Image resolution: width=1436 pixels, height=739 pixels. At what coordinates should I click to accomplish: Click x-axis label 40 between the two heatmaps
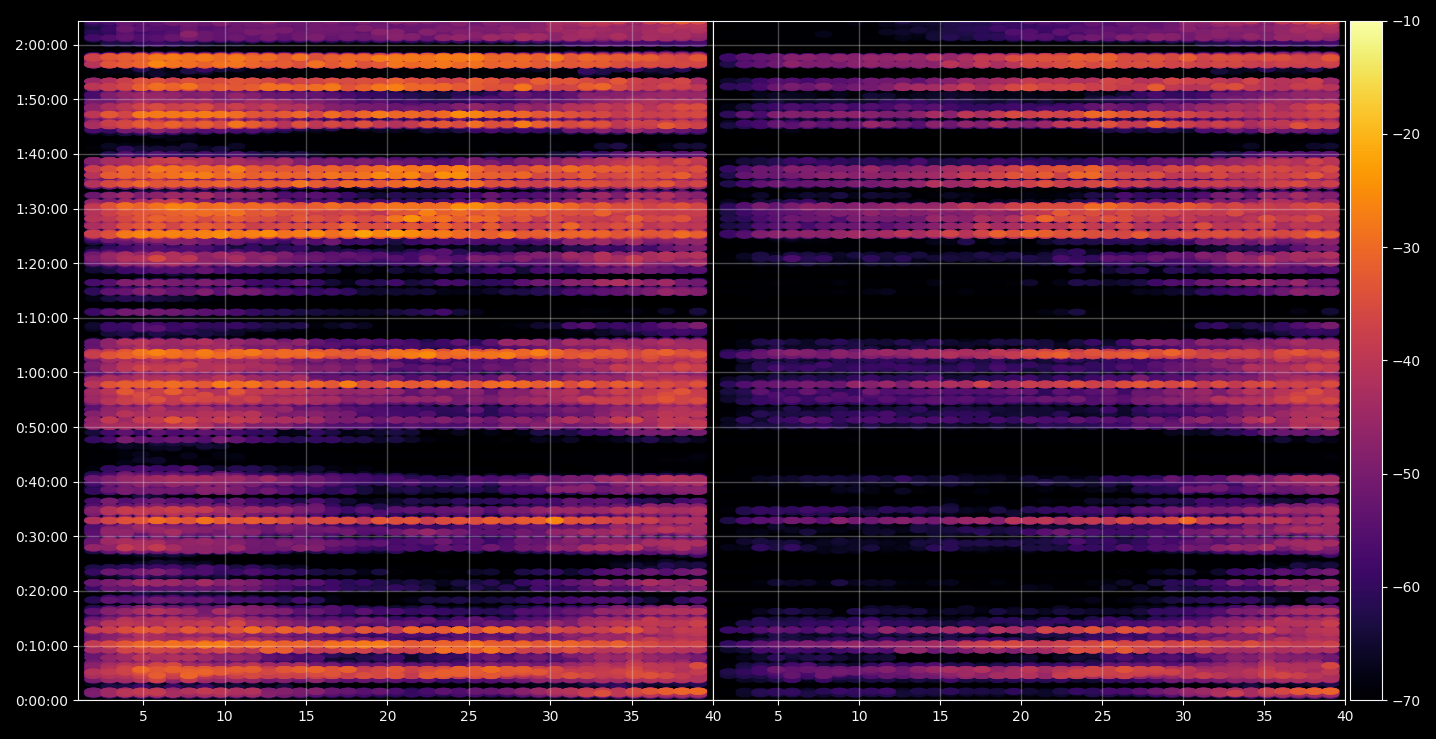click(x=713, y=716)
